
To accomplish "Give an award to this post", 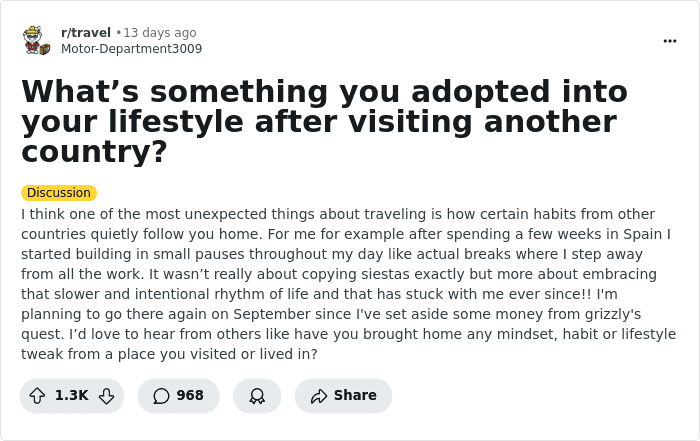I will click(257, 396).
